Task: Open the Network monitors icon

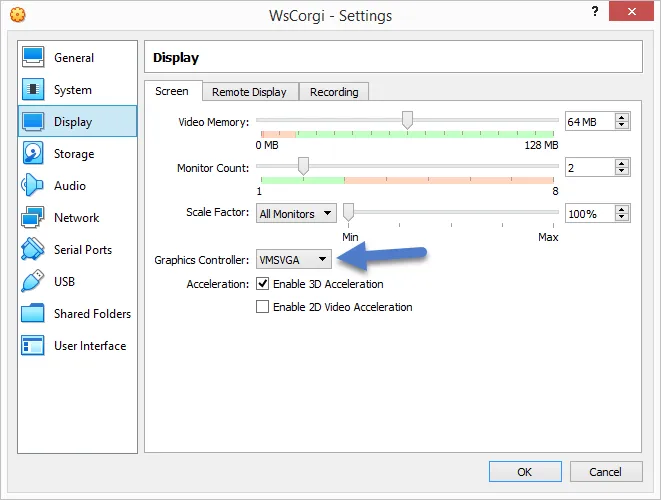Action: pyautogui.click(x=33, y=218)
